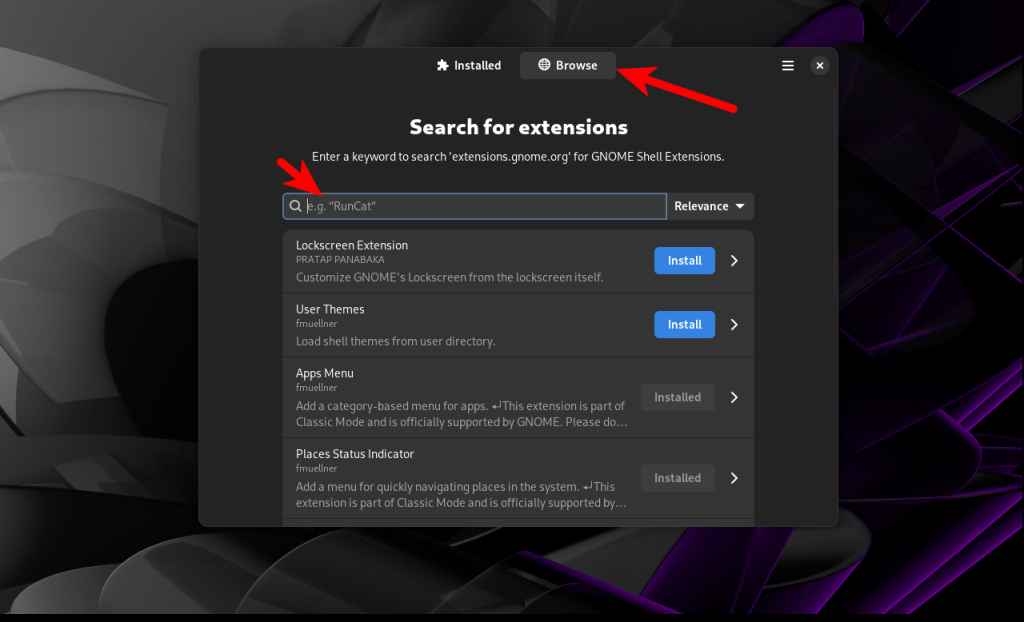
Task: Select the Apps Menu title
Action: point(325,373)
